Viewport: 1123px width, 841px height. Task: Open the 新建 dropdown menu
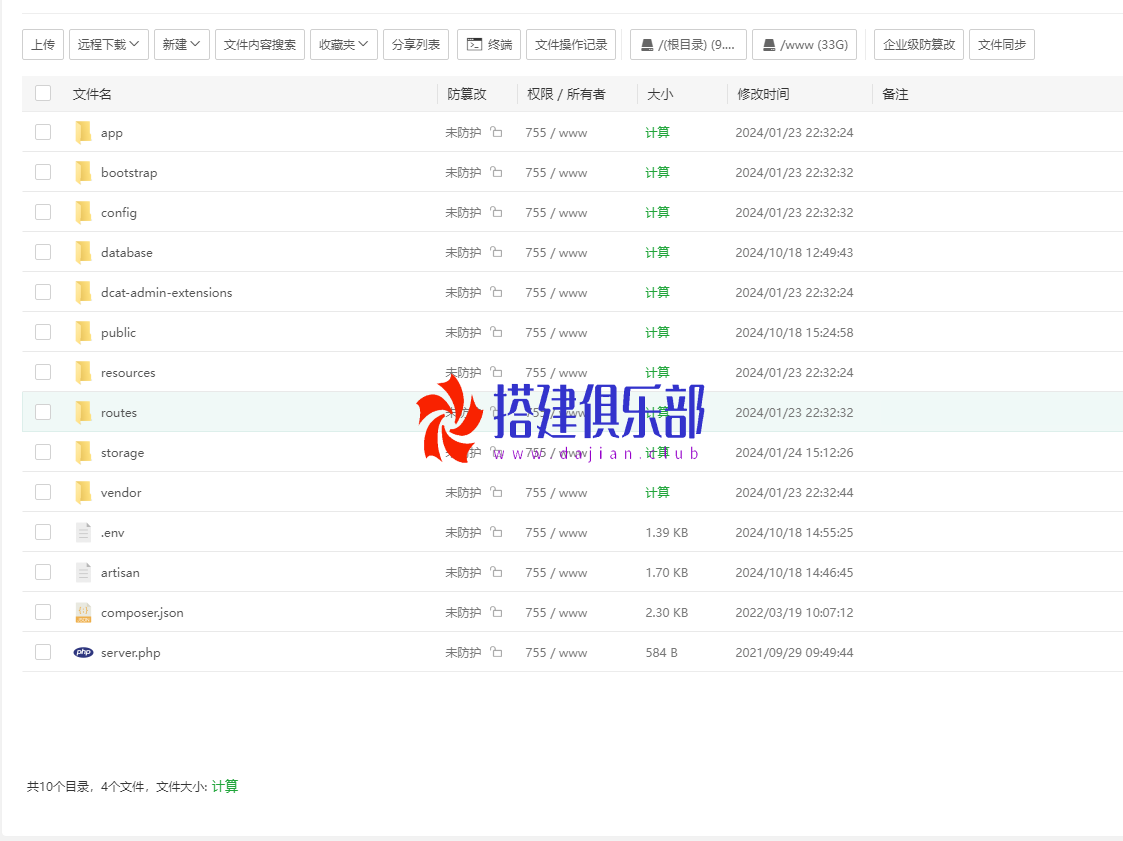[182, 44]
